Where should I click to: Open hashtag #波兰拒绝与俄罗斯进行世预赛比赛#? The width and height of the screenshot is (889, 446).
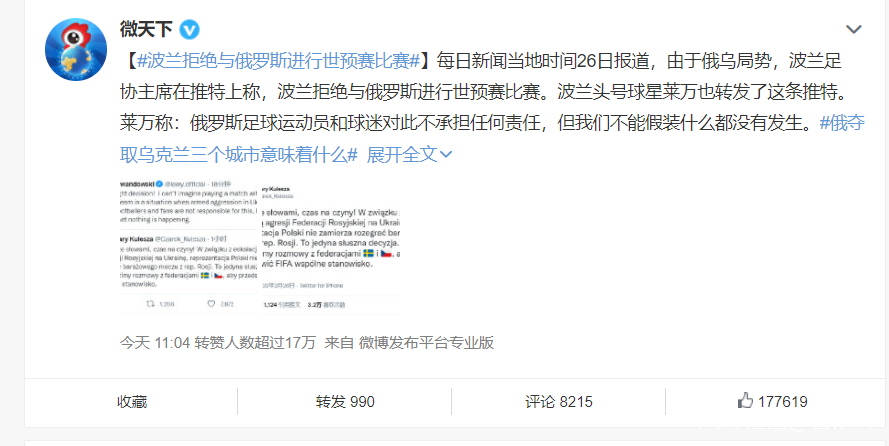point(278,61)
